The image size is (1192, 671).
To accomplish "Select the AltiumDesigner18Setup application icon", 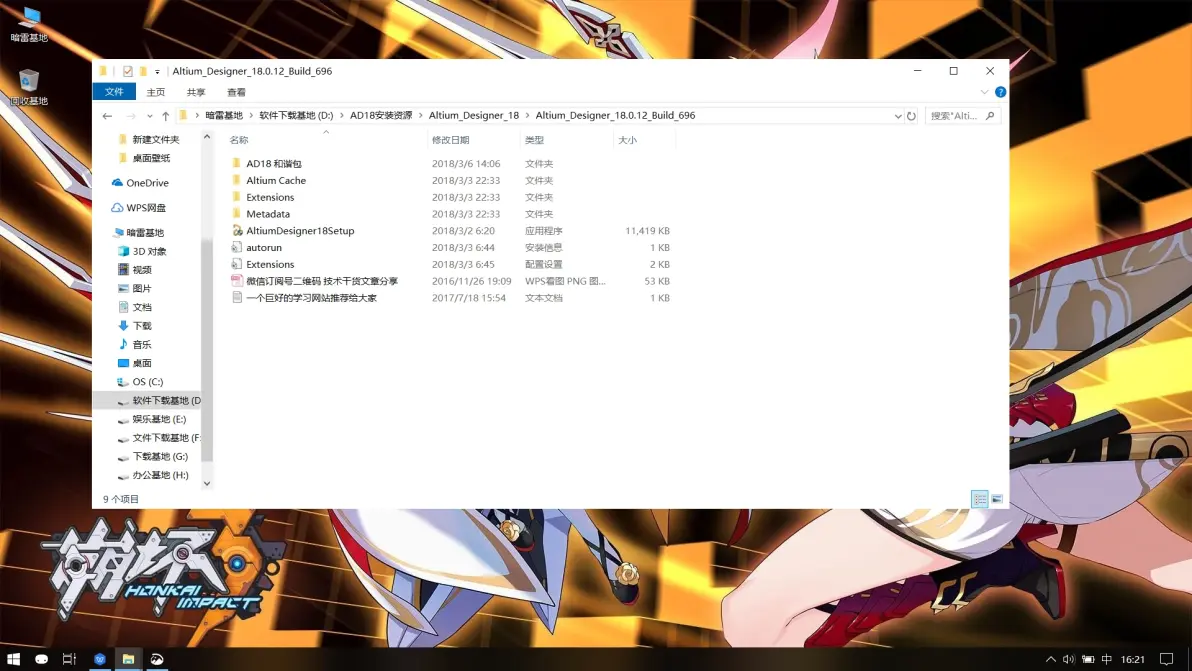I will pos(237,230).
